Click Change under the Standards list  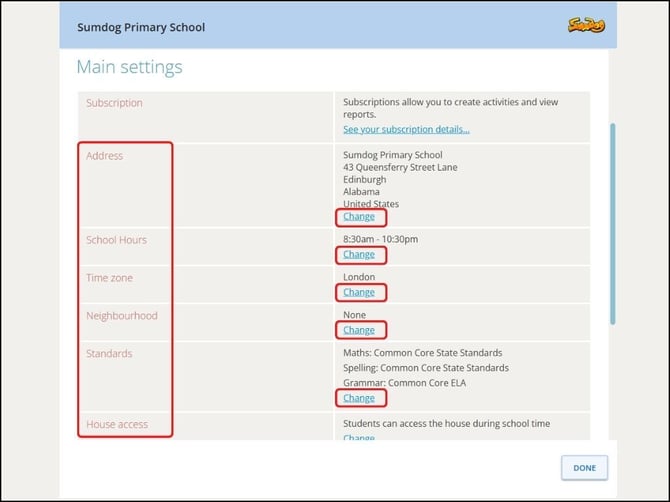[359, 398]
